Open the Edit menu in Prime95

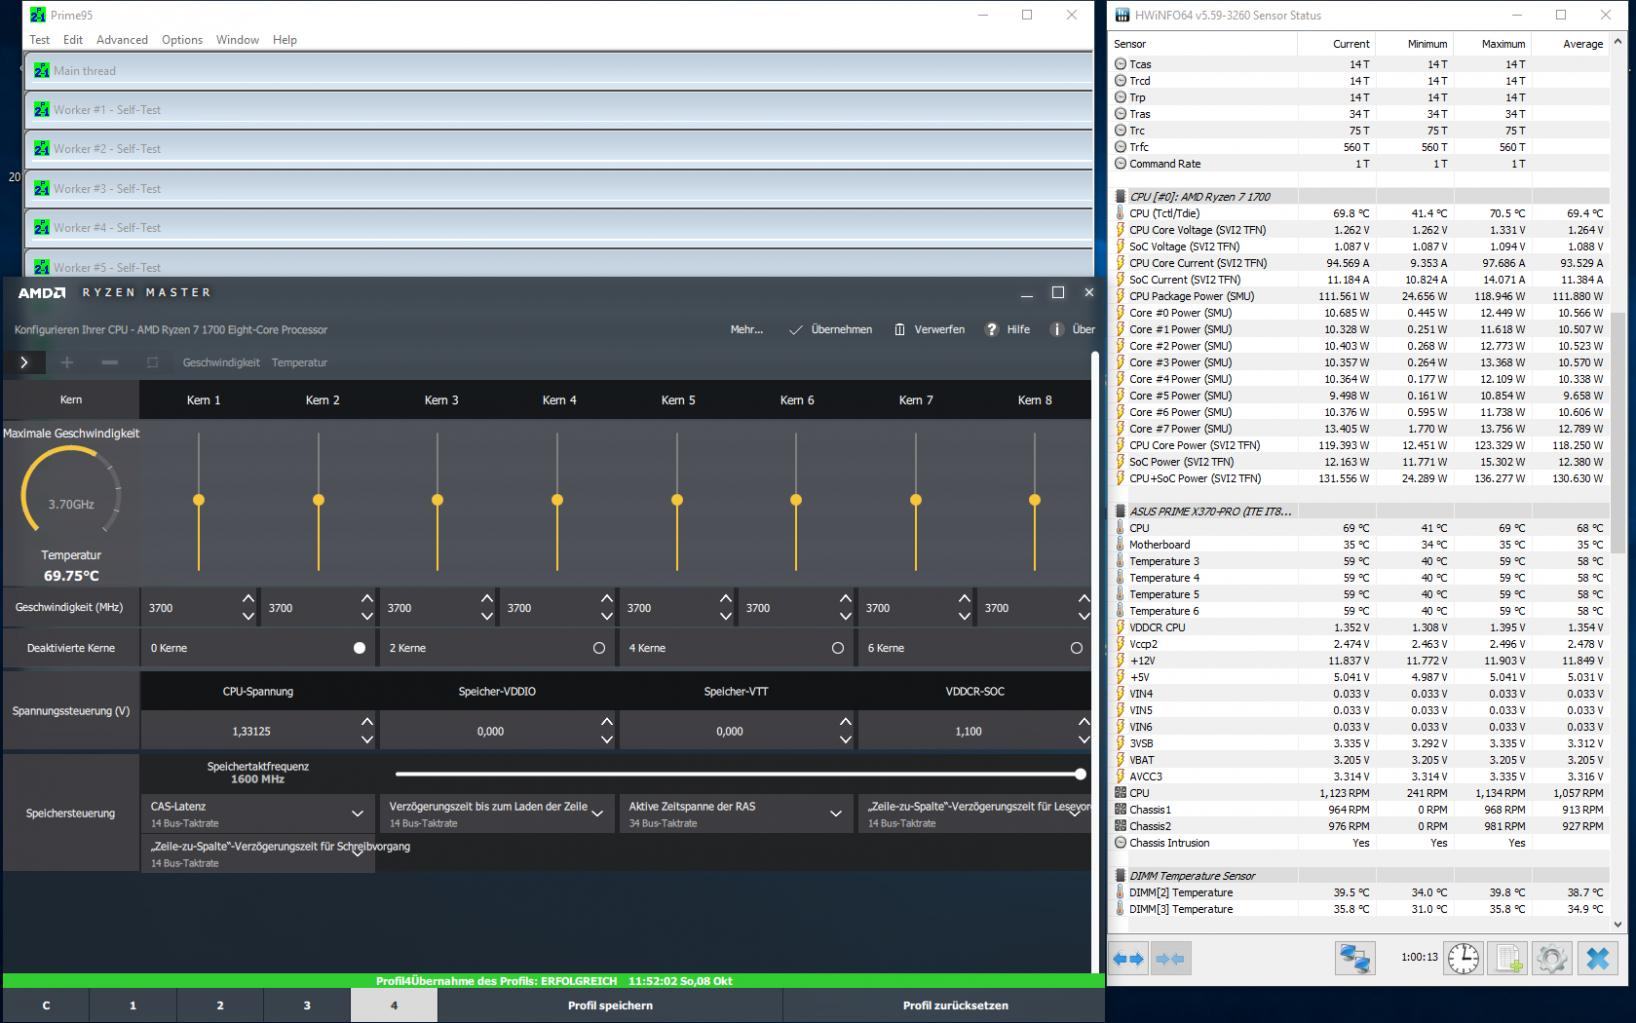(73, 40)
